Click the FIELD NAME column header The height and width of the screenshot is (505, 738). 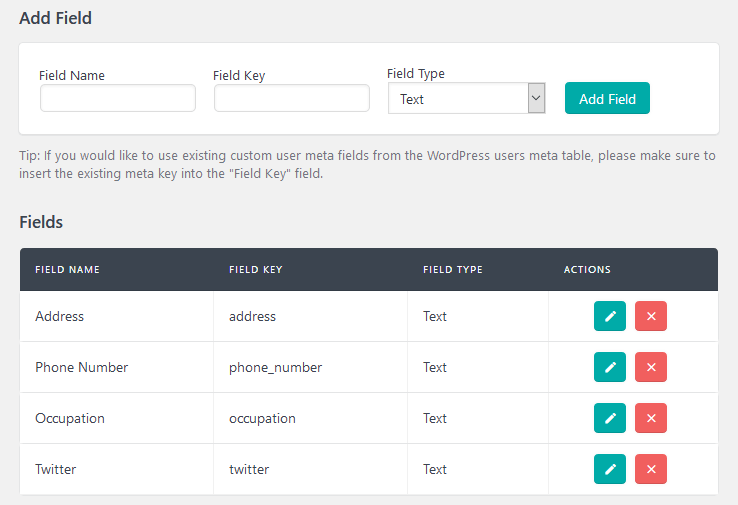coord(67,270)
